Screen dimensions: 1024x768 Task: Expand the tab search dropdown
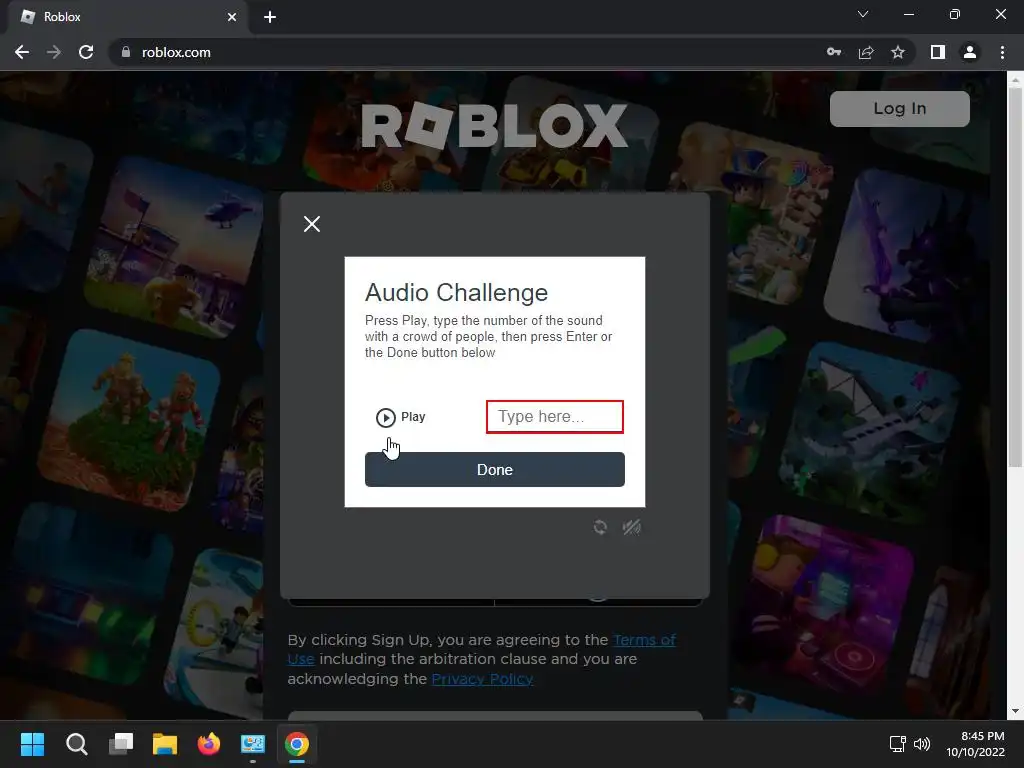coord(863,14)
